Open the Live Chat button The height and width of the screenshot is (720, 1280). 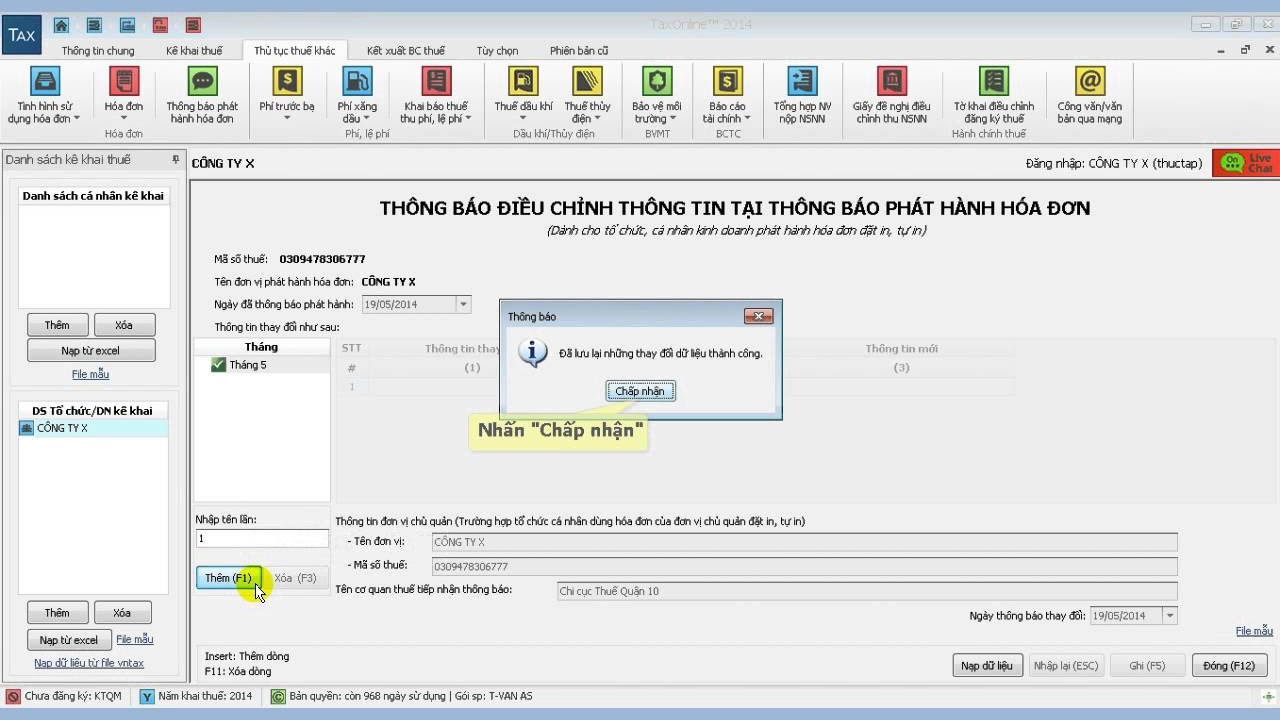1245,163
